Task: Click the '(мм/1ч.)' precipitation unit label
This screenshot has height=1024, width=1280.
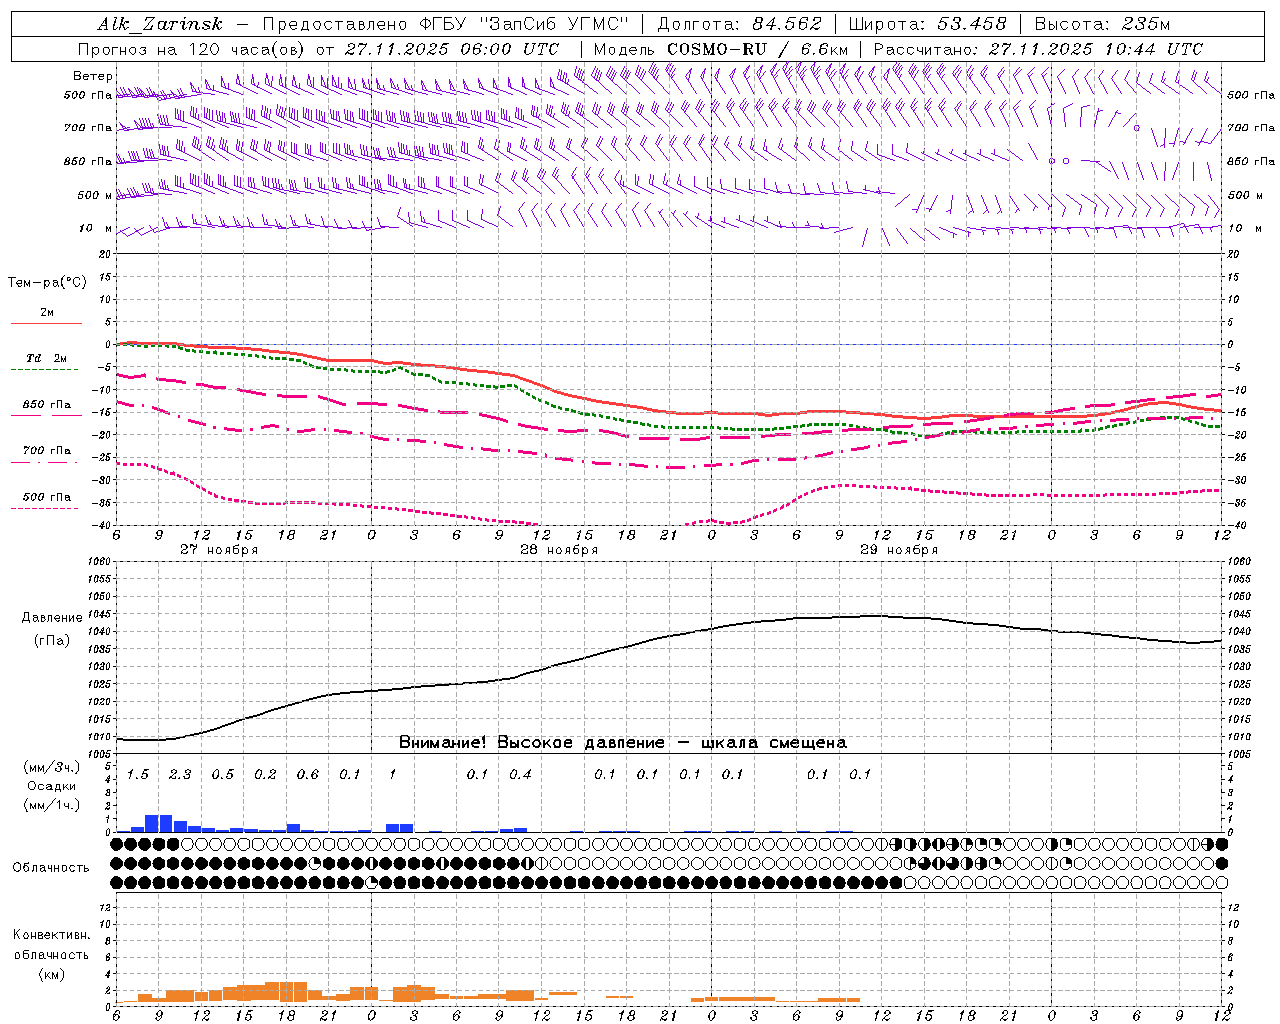Action: (x=52, y=804)
